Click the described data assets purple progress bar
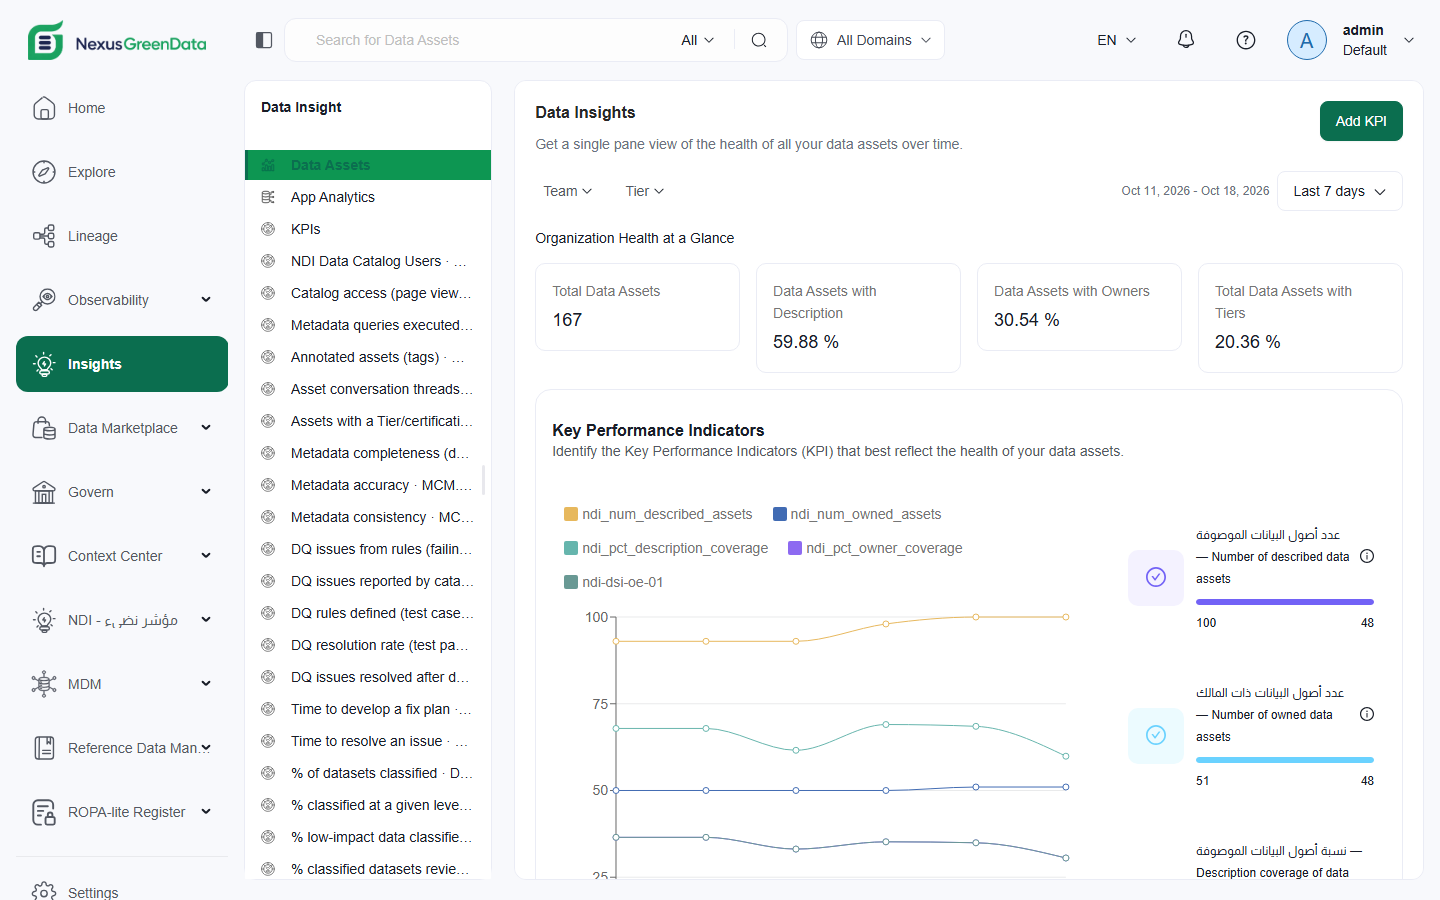 [1285, 602]
